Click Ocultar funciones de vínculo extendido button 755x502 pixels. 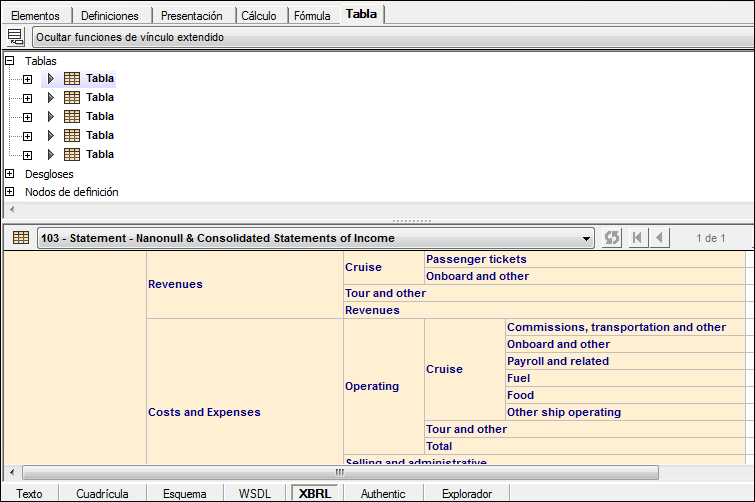pos(130,37)
